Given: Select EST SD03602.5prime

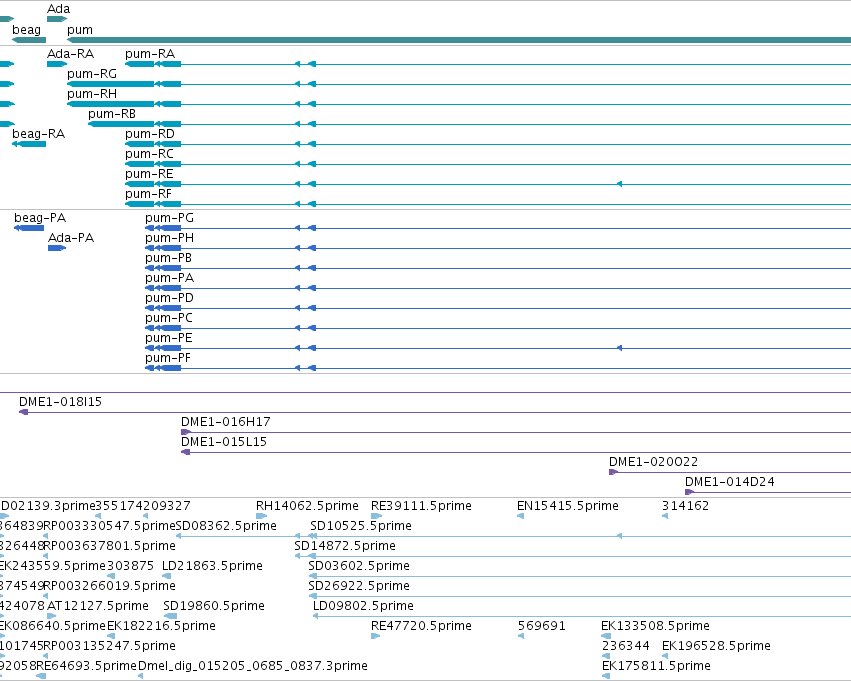Looking at the screenshot, I should (359, 567).
